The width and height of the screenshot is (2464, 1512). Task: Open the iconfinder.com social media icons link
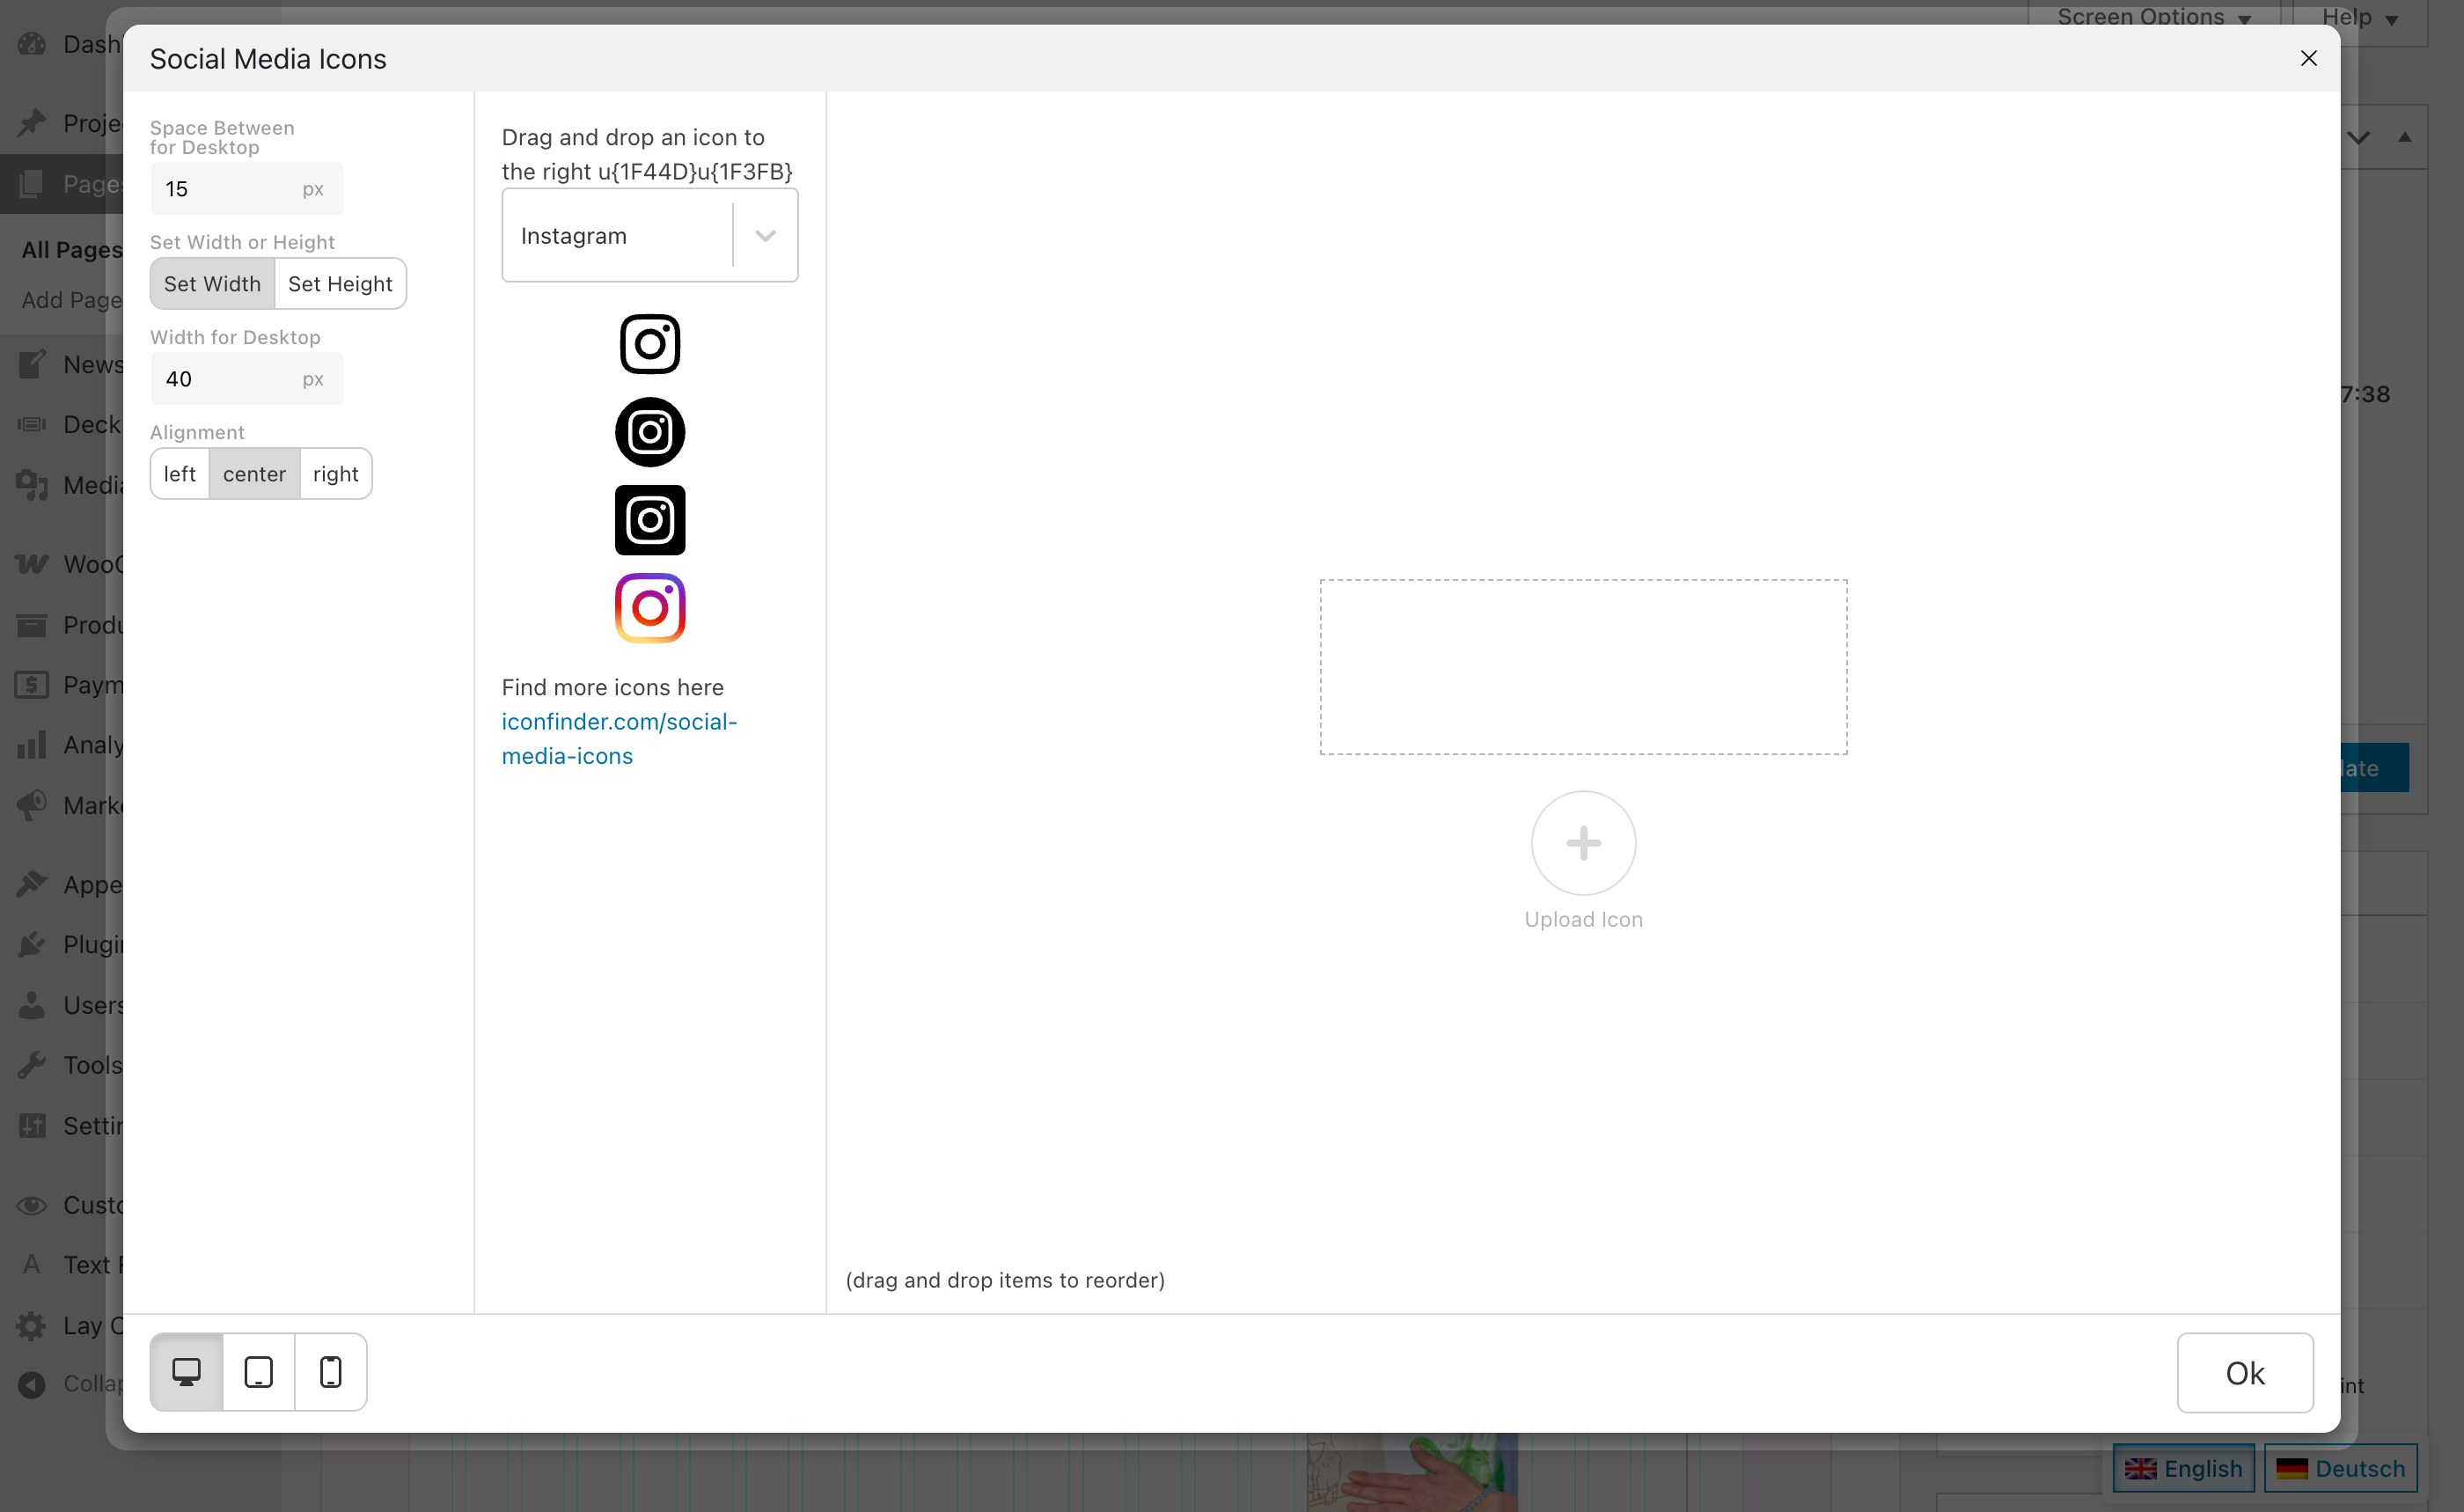[x=619, y=739]
